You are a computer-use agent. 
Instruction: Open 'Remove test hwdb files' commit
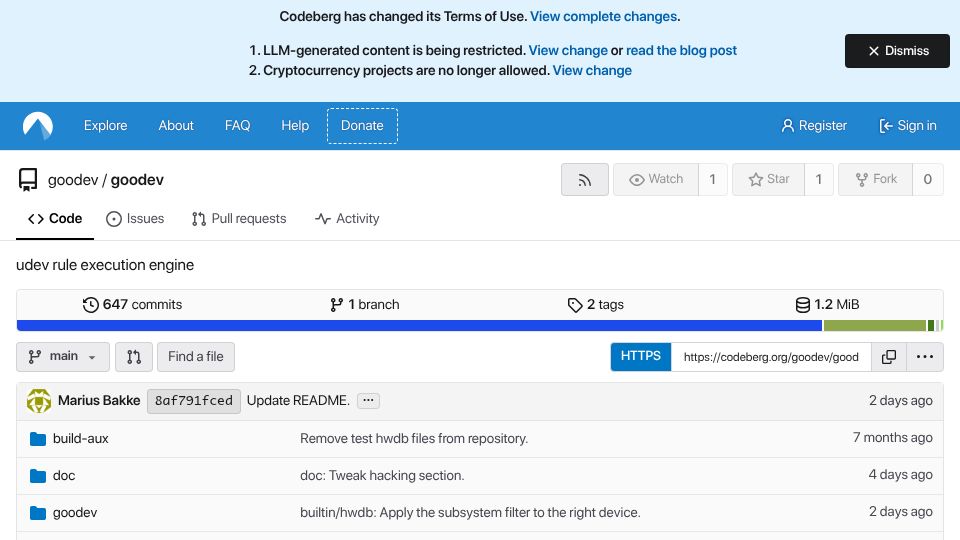[414, 438]
